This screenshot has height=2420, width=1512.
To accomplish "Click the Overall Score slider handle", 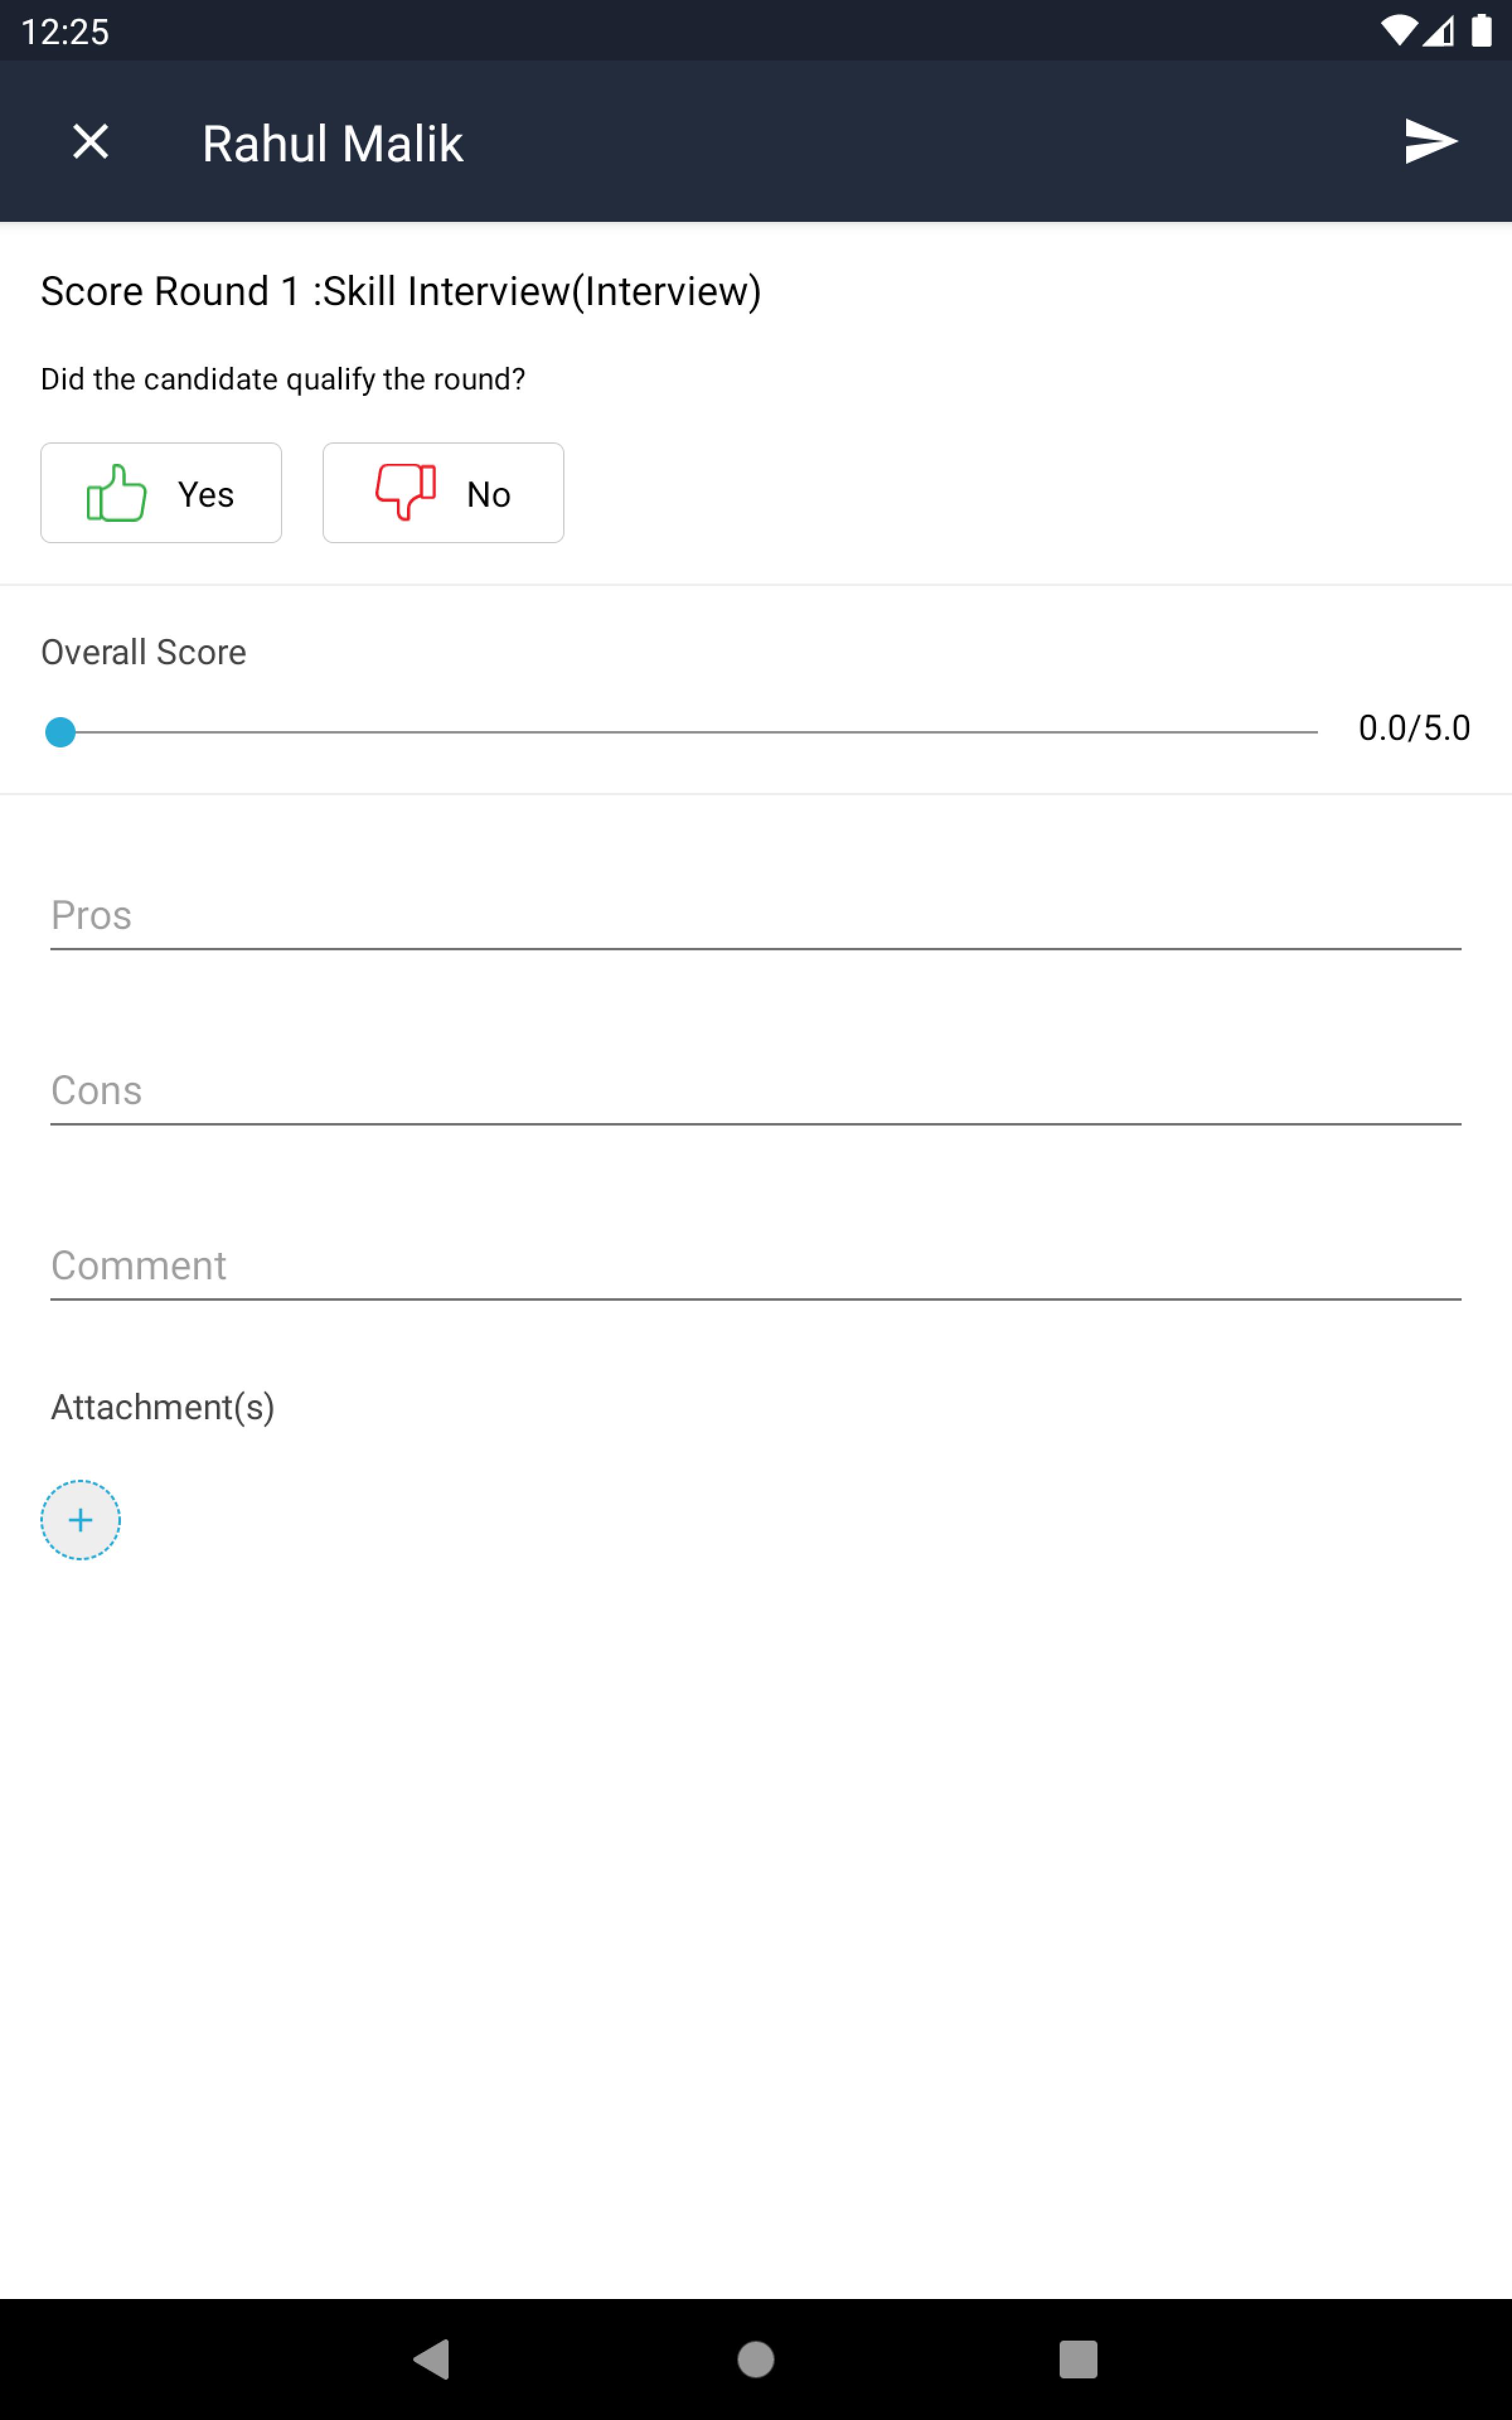I will tap(61, 732).
